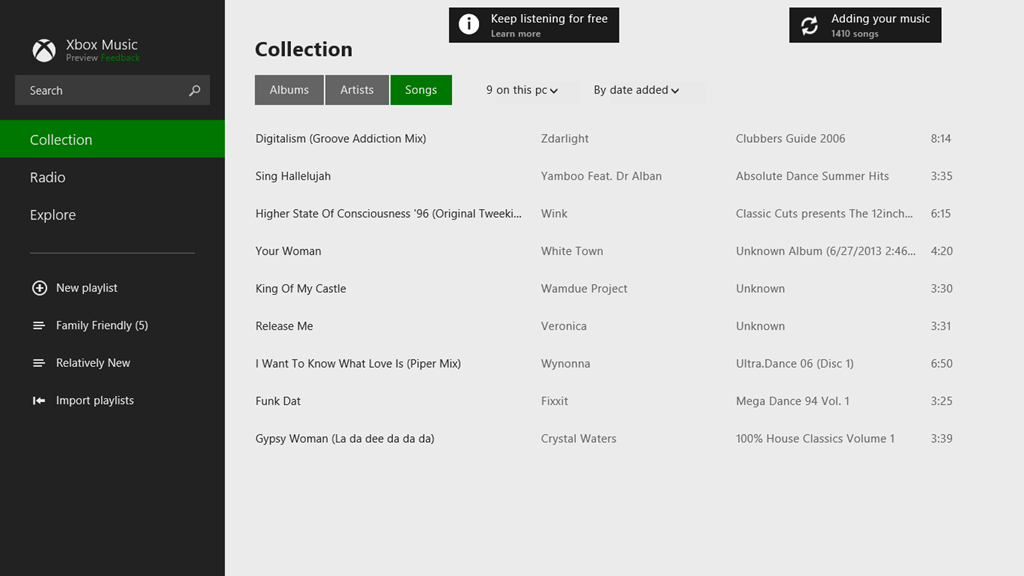Click the 6:50 duration

click(x=942, y=364)
